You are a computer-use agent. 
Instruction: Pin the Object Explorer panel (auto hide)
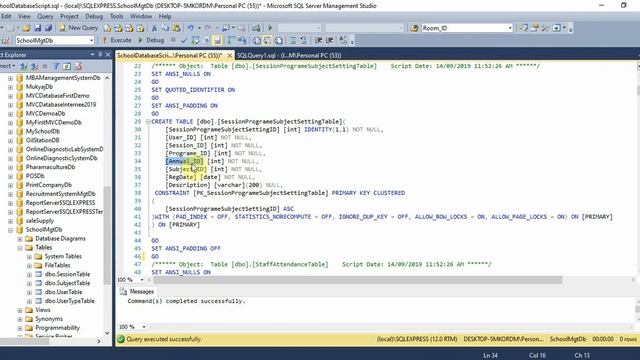(100, 54)
